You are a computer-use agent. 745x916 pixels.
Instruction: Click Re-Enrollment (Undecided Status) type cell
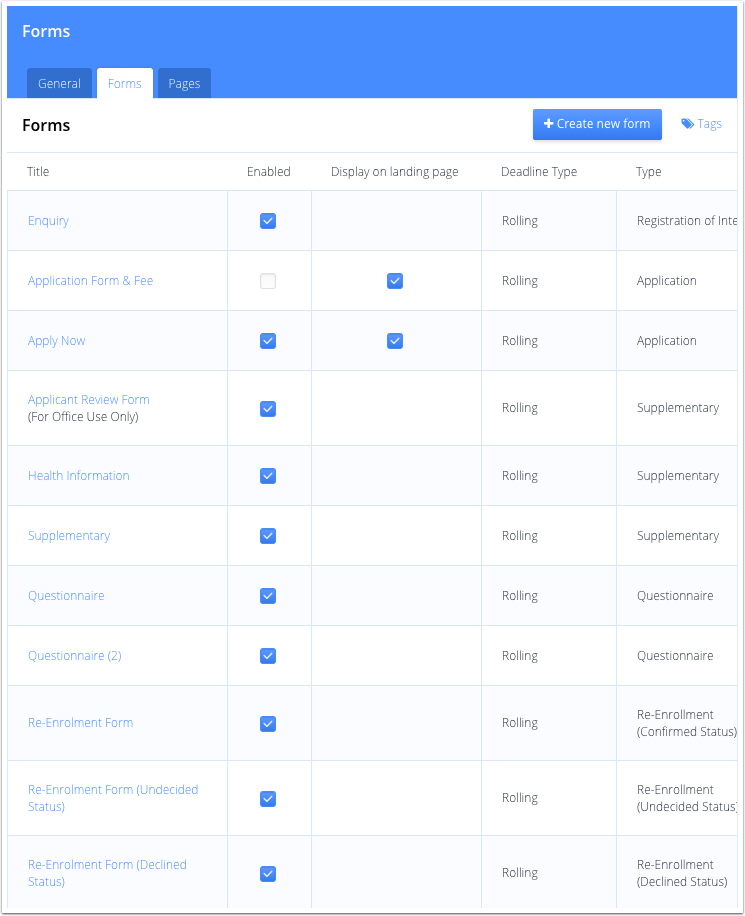687,798
